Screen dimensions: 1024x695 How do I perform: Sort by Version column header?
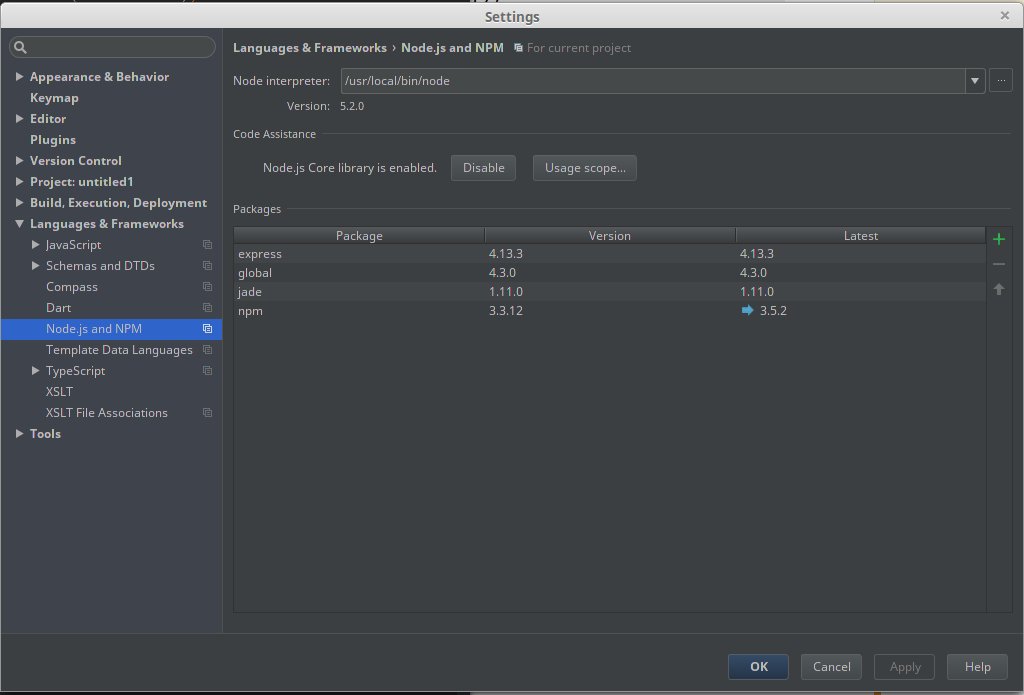610,236
